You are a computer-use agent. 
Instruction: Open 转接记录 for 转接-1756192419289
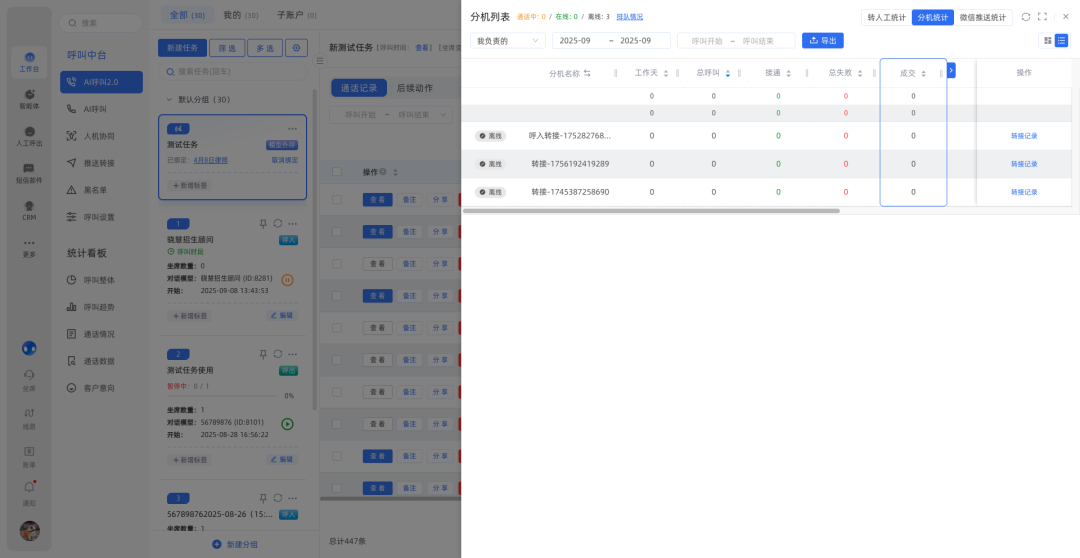1024,164
